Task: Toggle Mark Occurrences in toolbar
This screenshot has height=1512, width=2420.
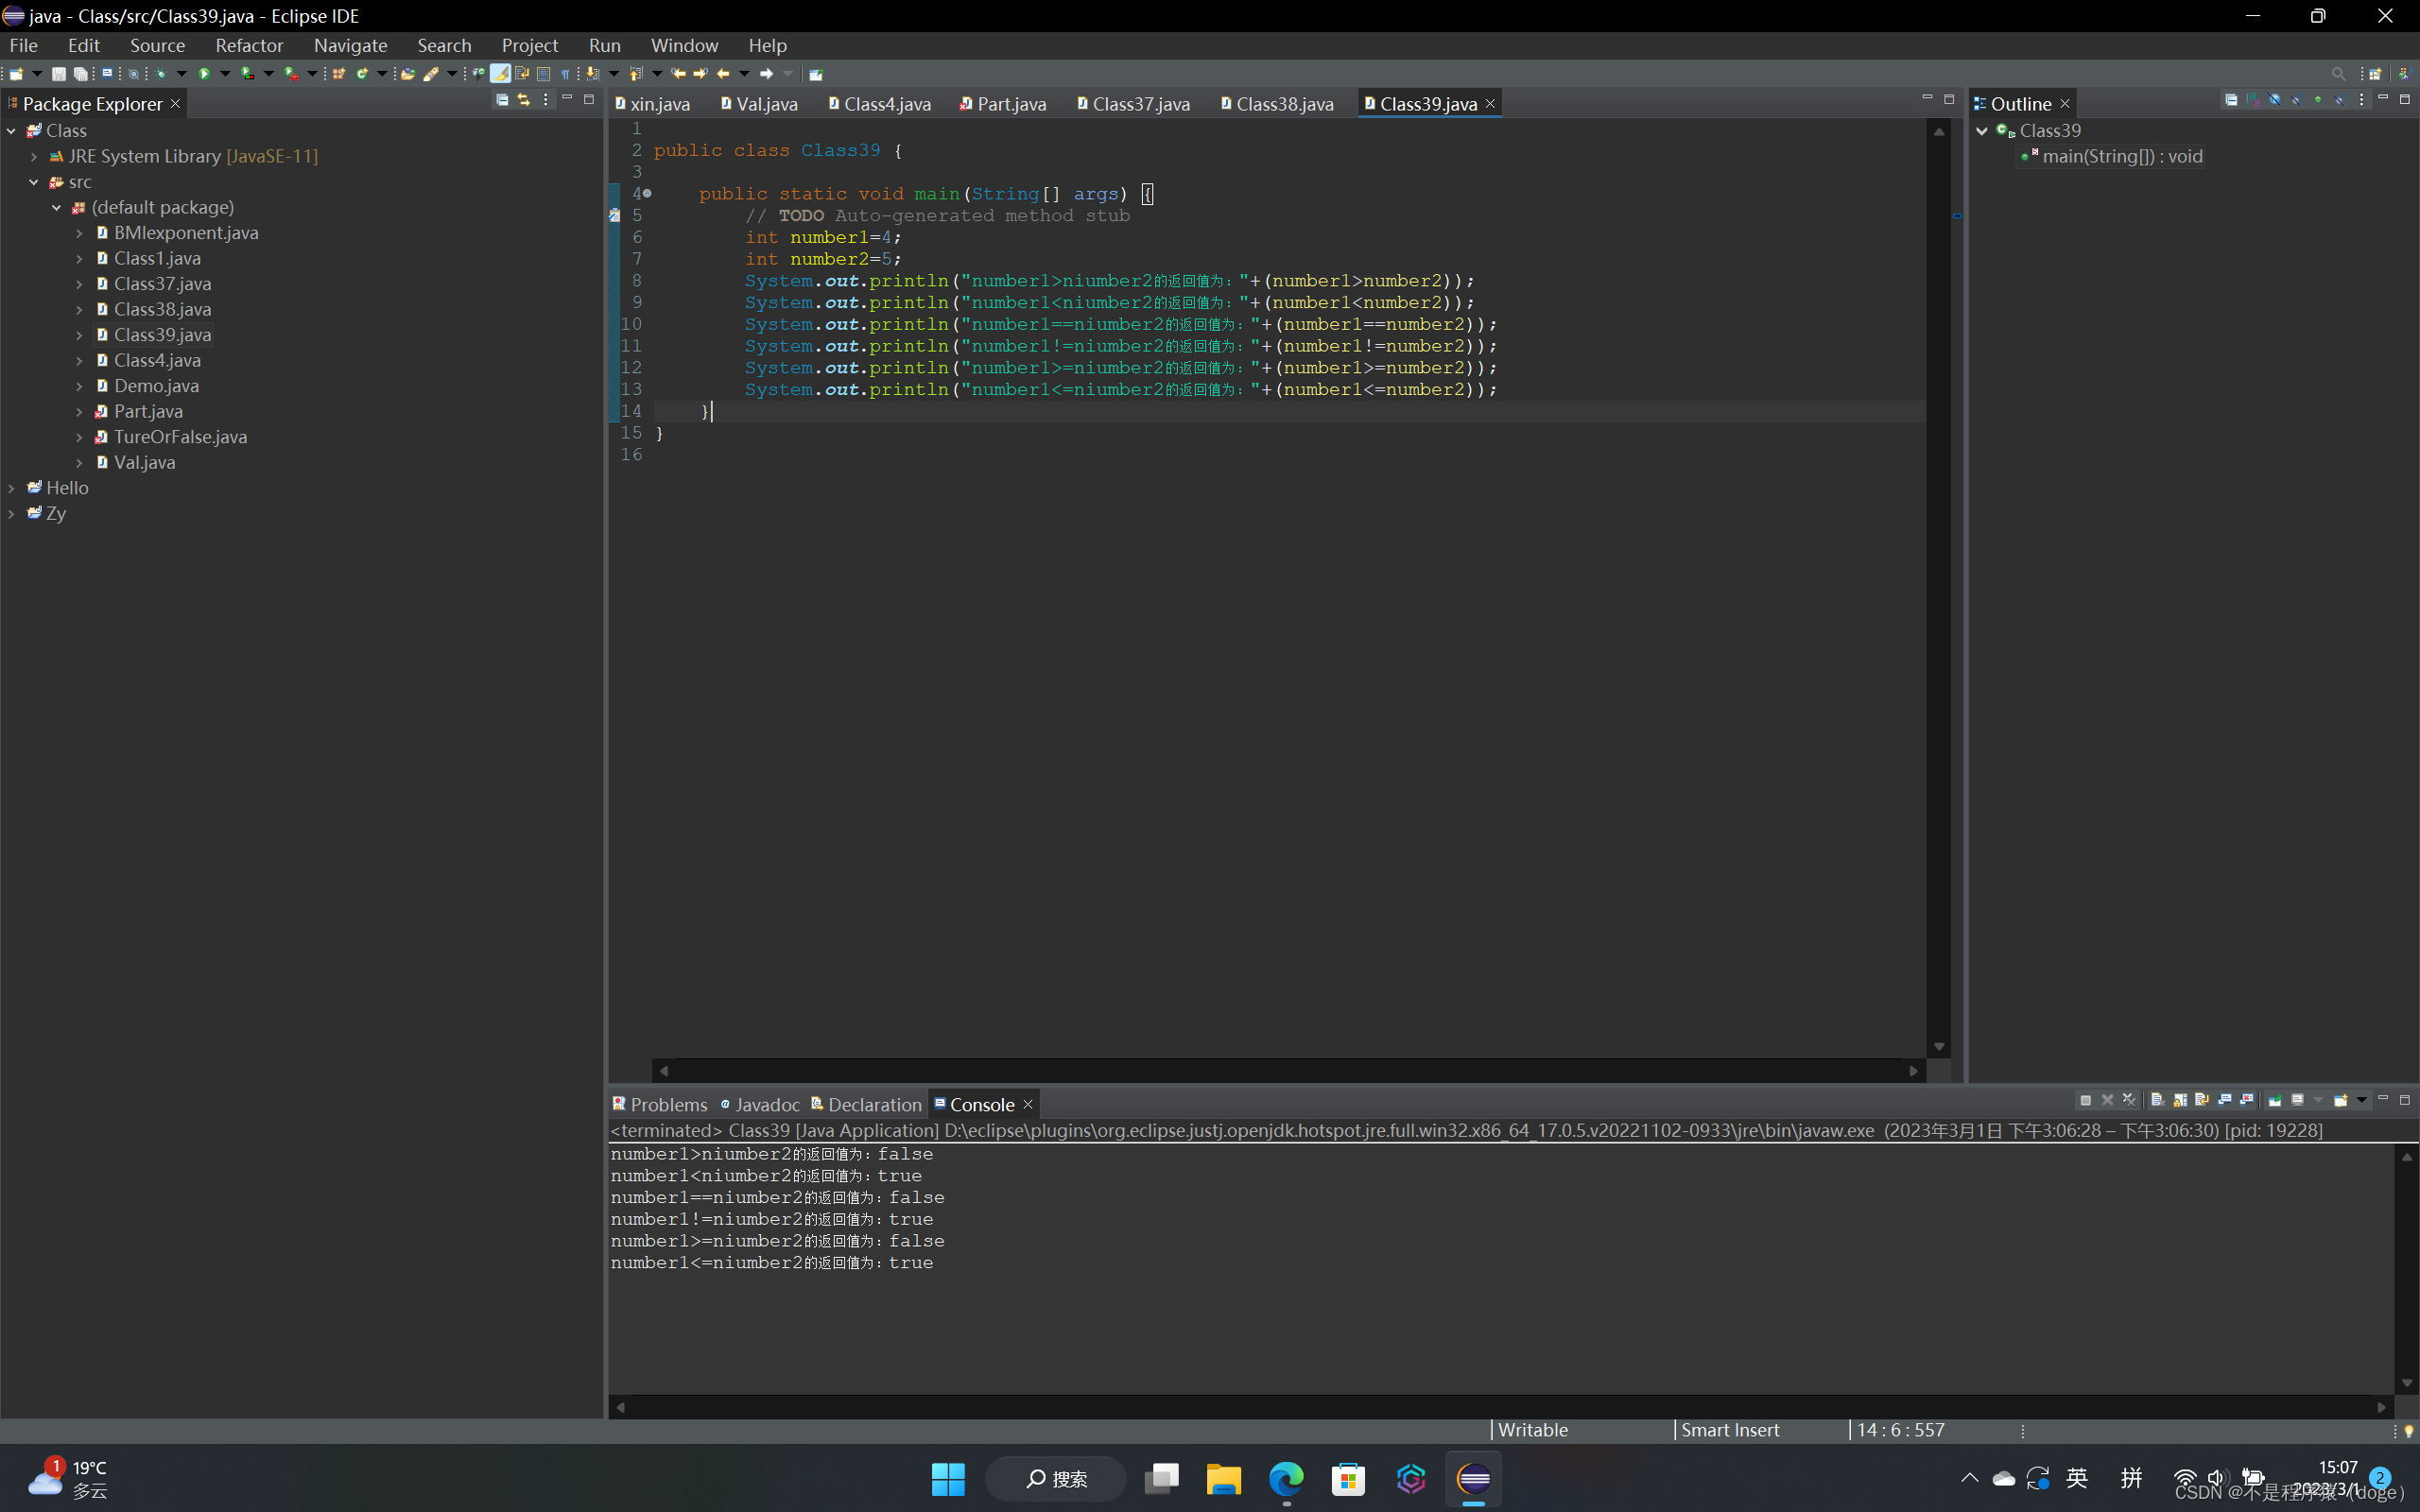Action: tap(500, 74)
